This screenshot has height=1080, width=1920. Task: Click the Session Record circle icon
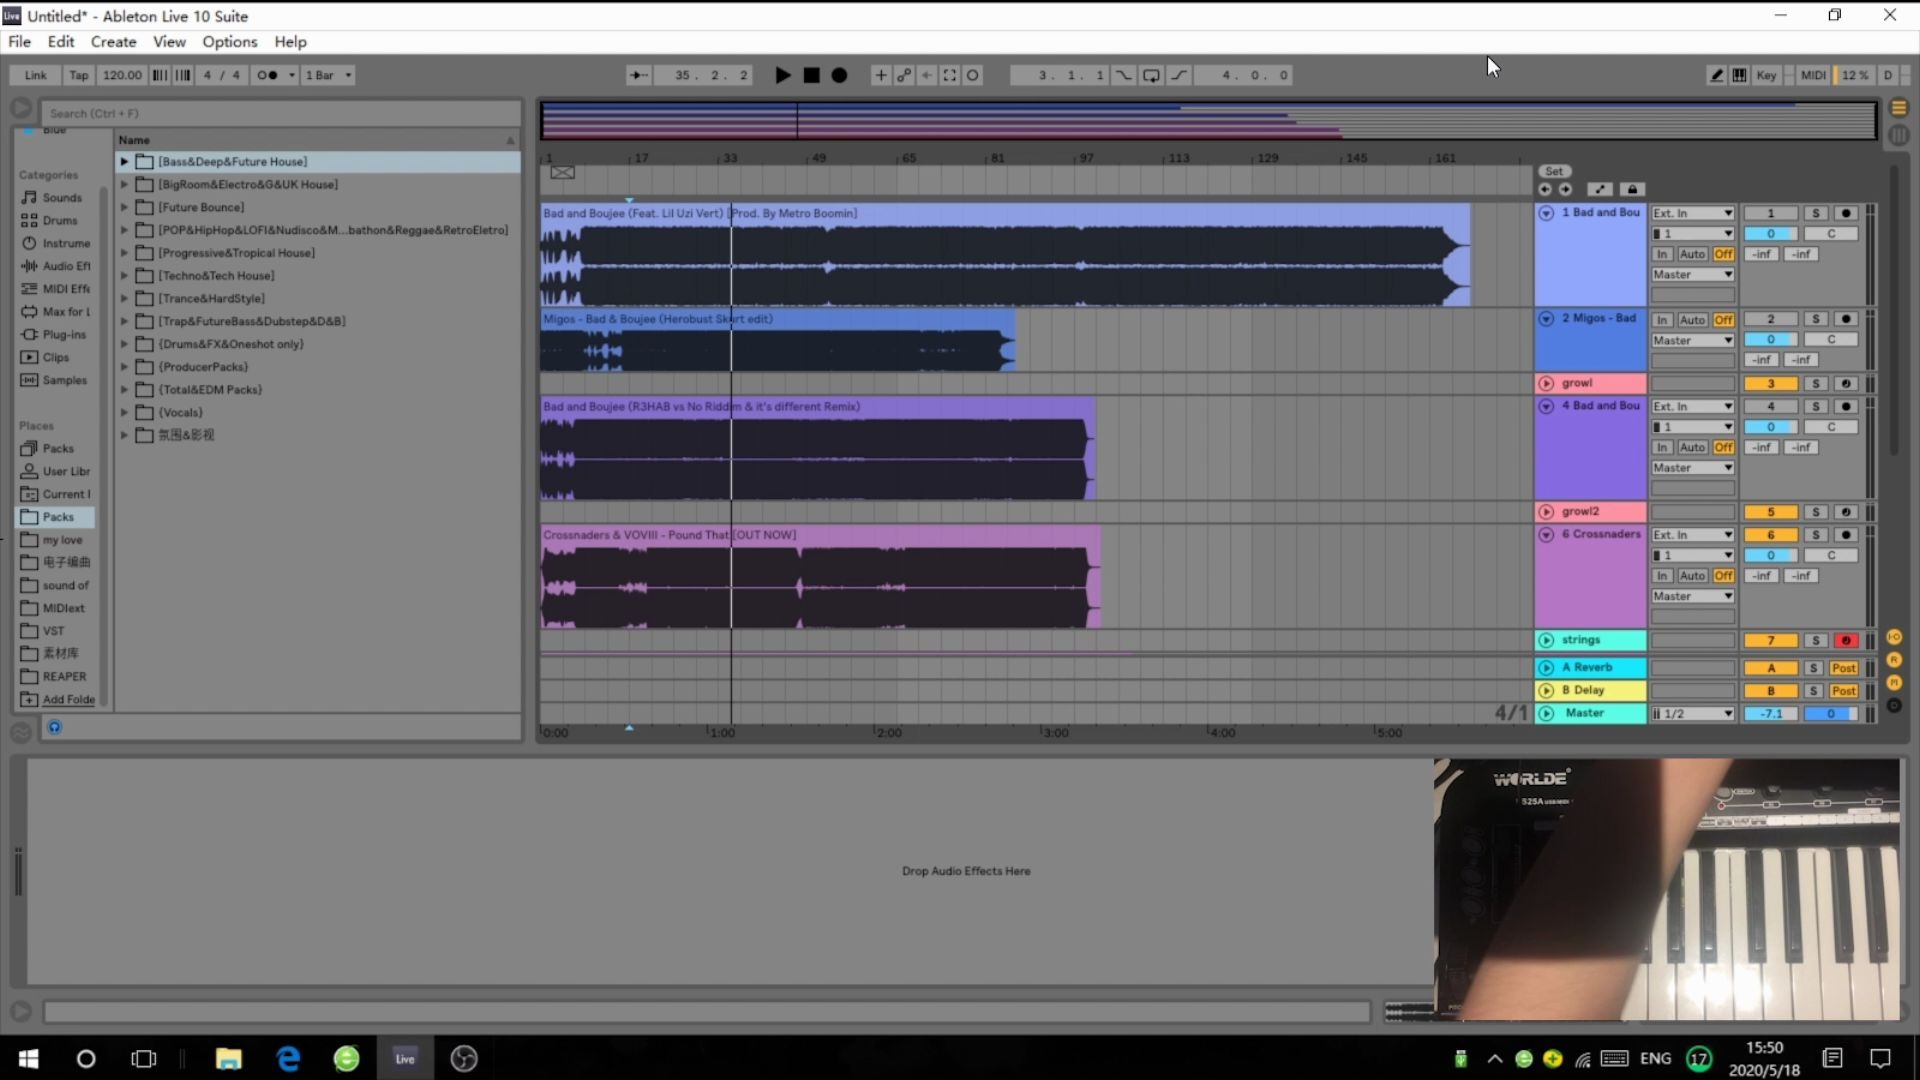972,75
